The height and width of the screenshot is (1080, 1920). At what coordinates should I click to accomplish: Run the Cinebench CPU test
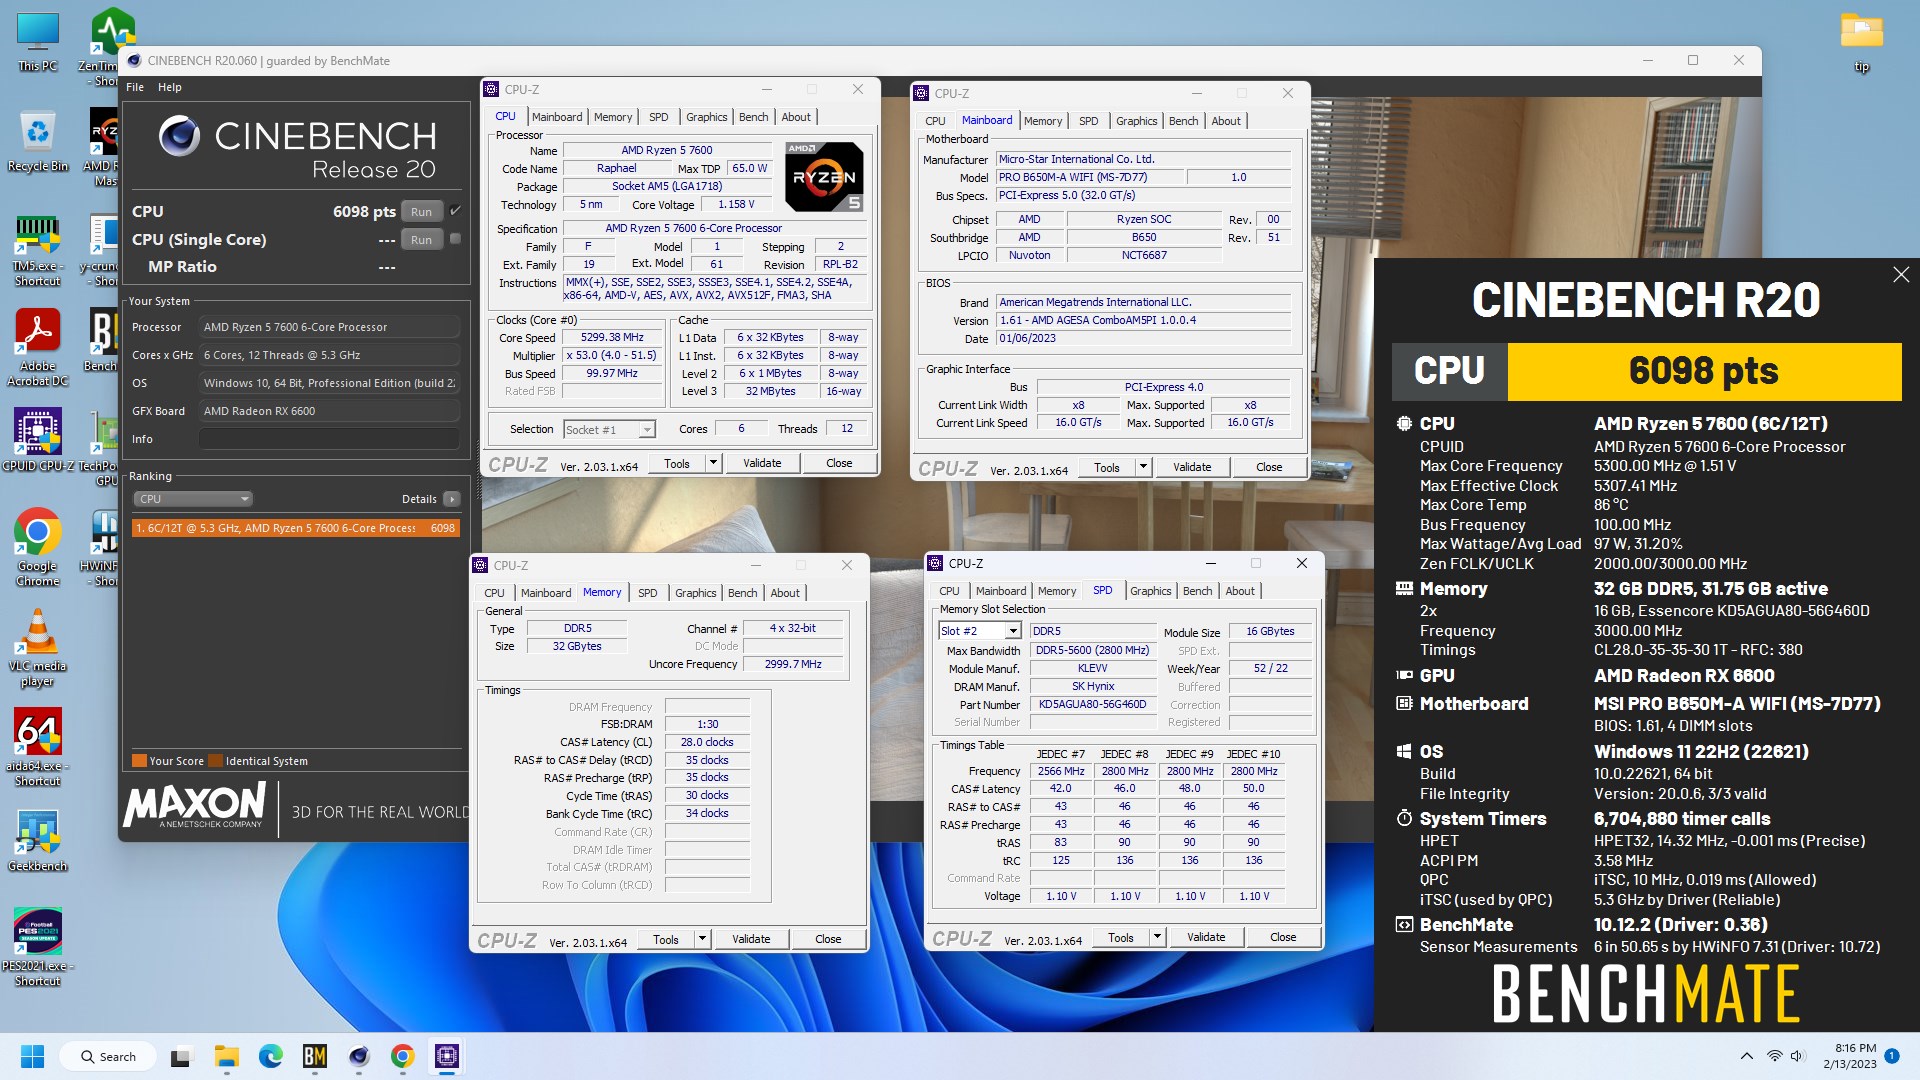coord(421,212)
